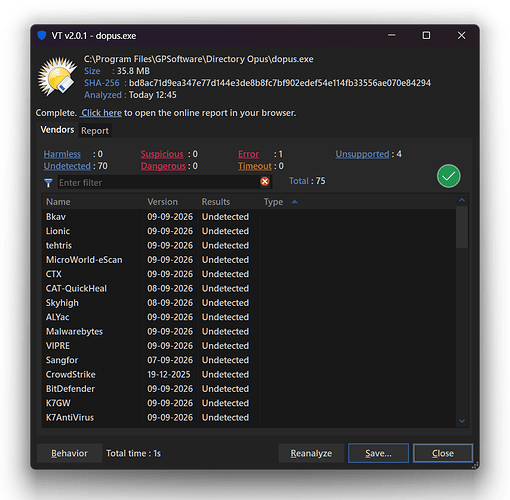
Task: Click the filter funnel icon
Action: pyautogui.click(x=48, y=183)
